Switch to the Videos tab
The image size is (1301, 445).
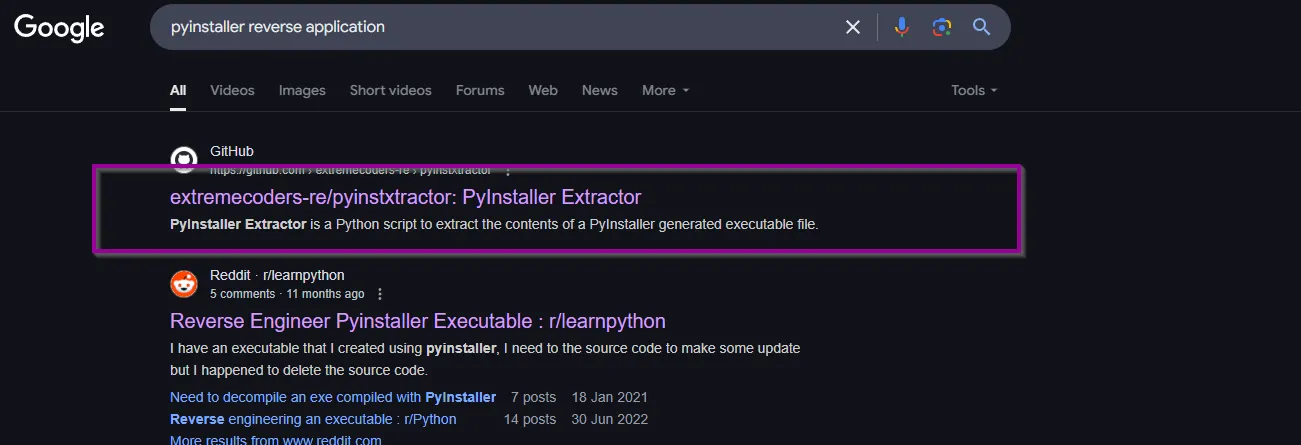click(232, 90)
